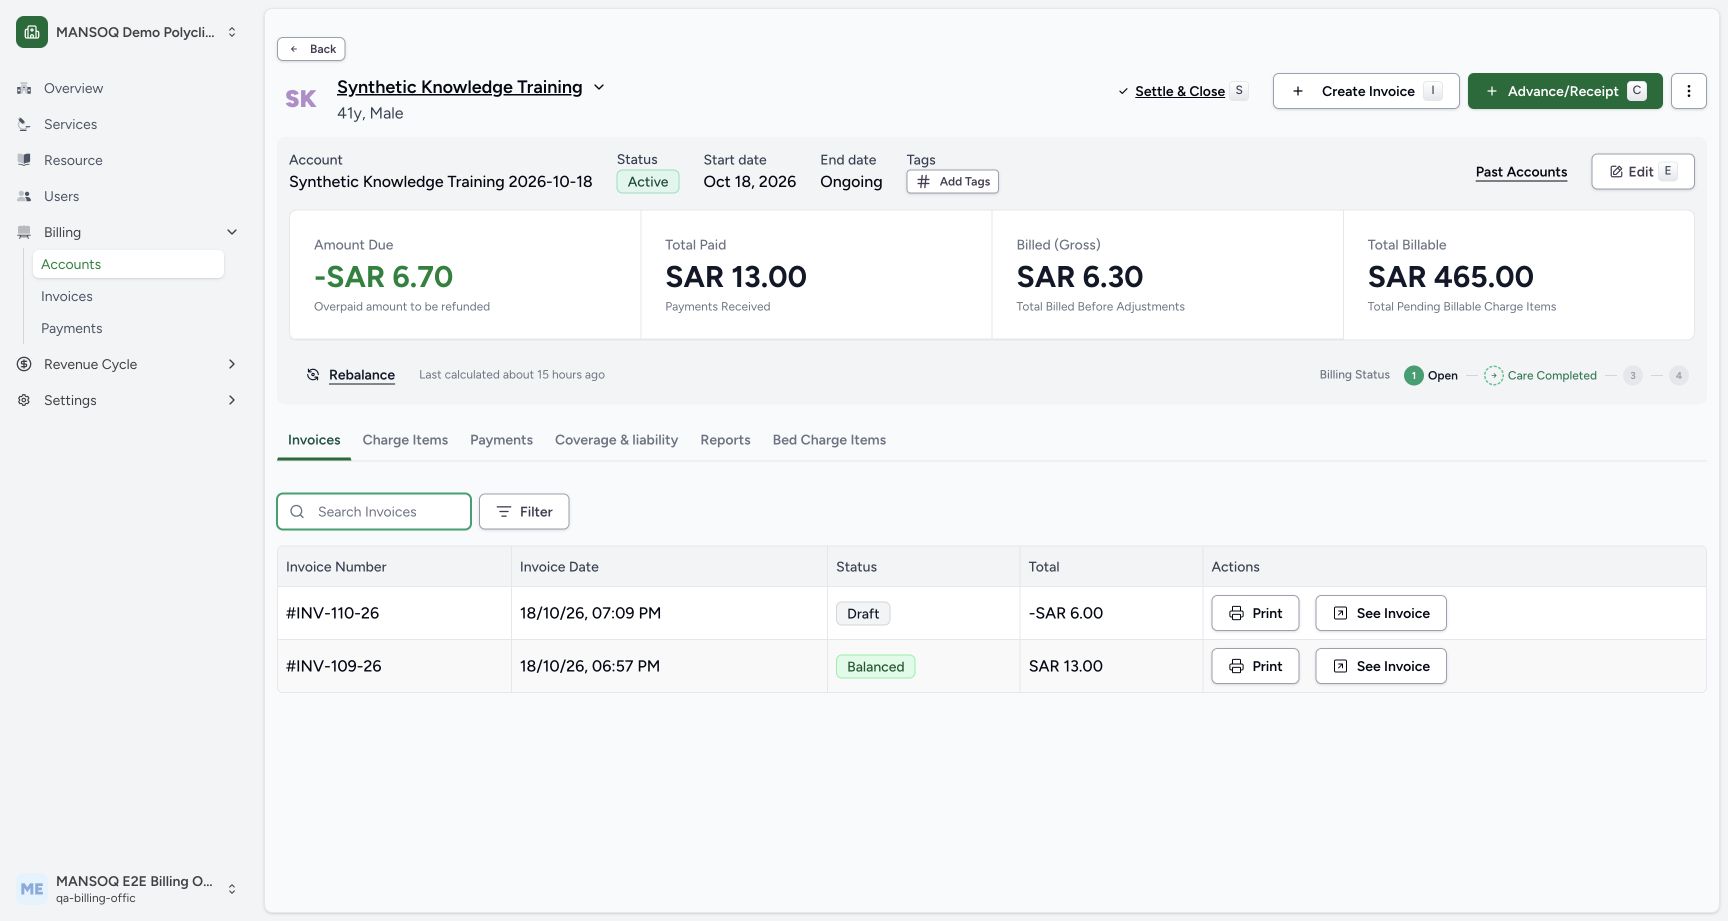
Task: Switch to the Charge Items tab
Action: tap(405, 440)
